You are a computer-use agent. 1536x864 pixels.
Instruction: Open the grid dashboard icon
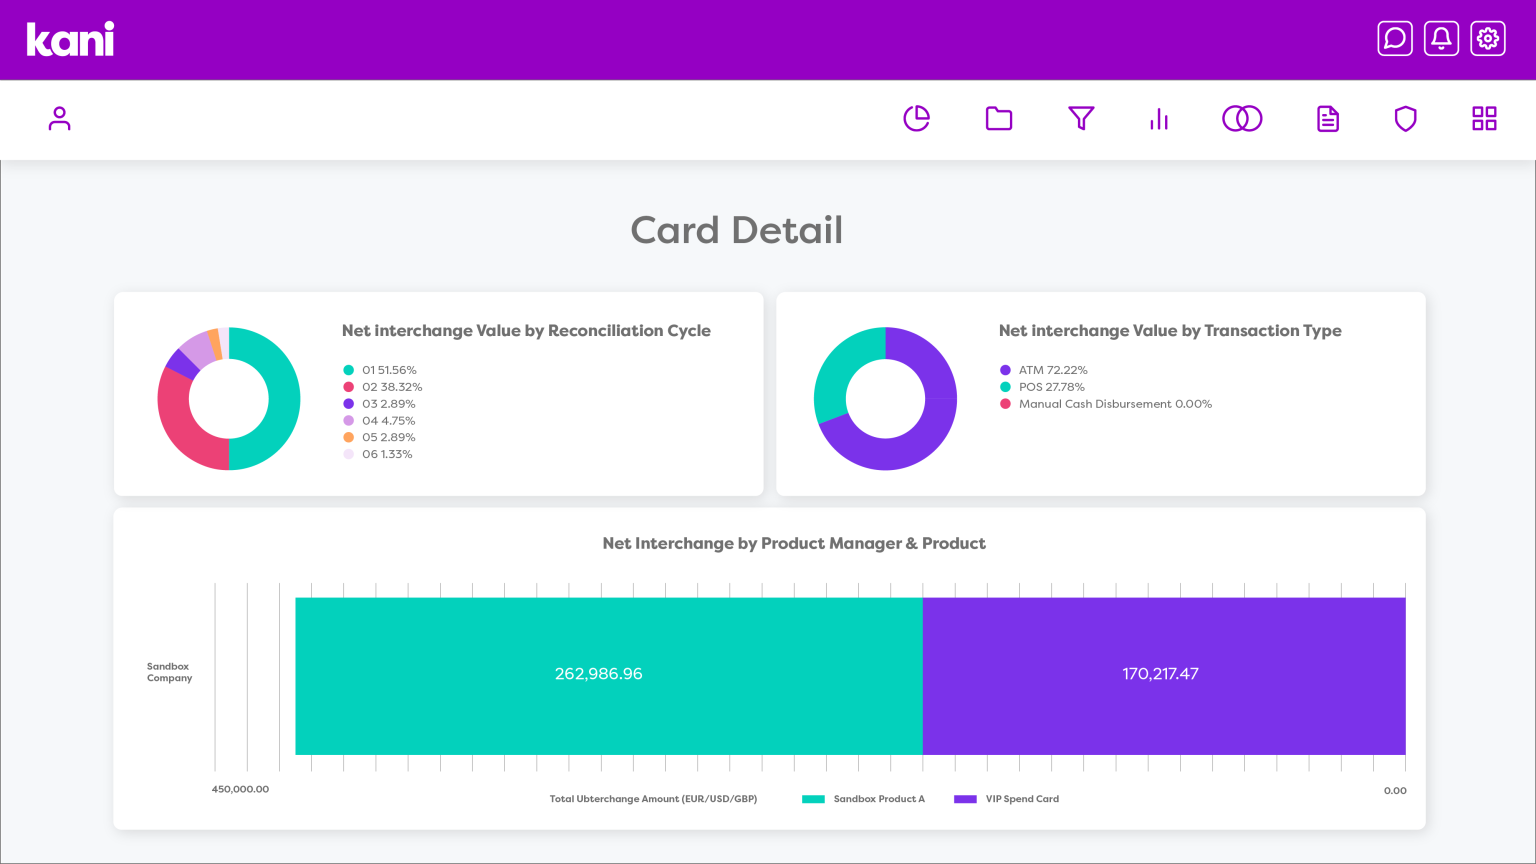tap(1485, 119)
